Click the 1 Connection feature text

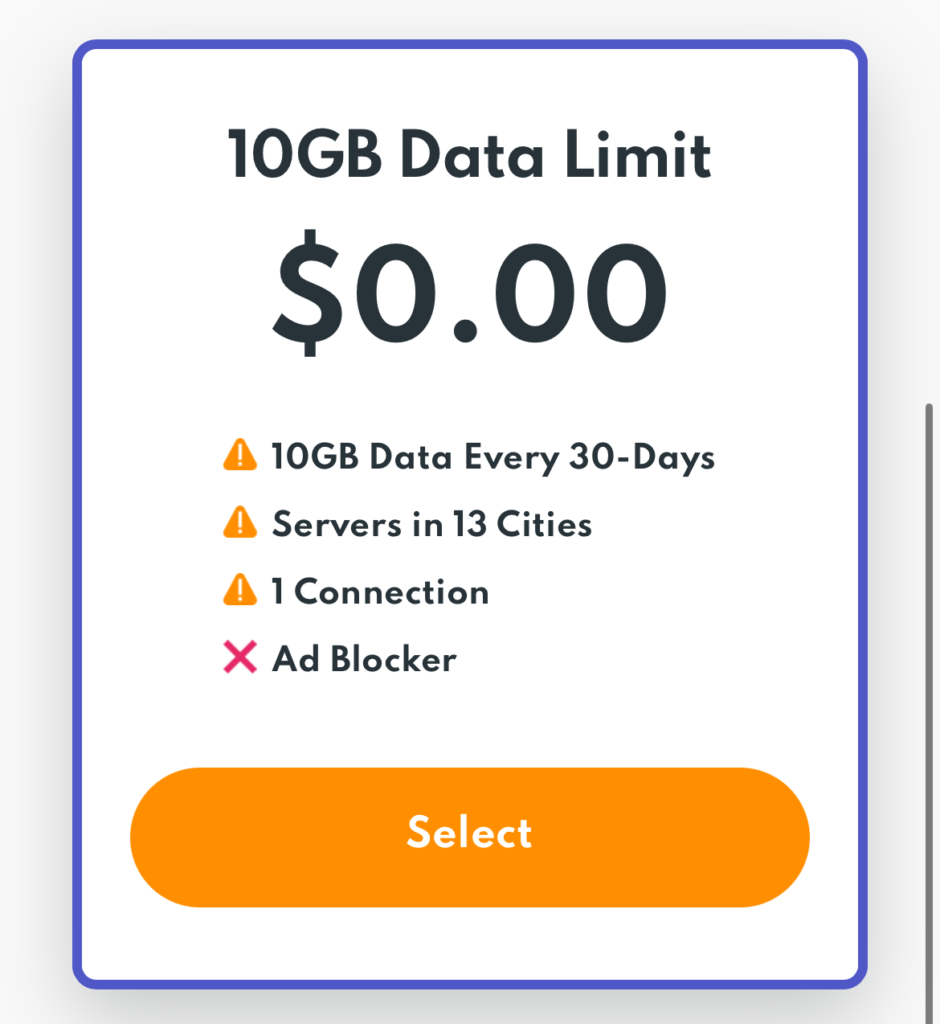(380, 592)
